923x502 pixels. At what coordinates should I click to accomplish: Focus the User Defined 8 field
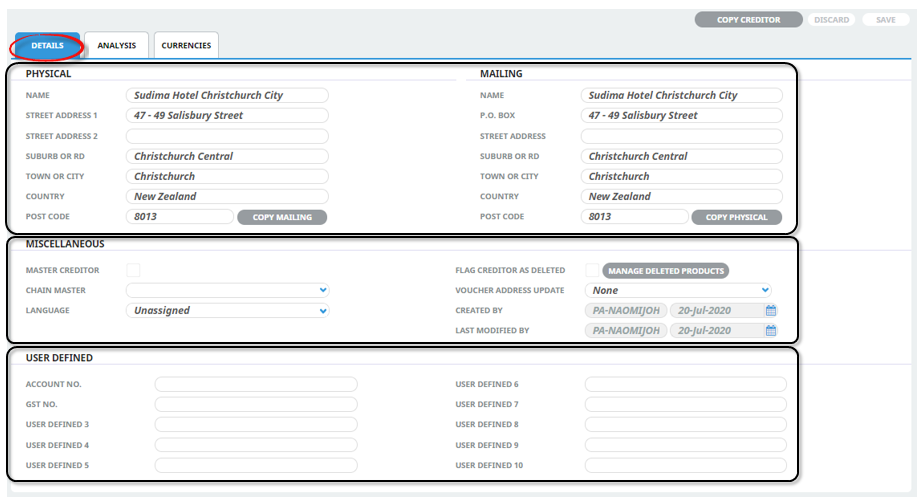tap(686, 424)
